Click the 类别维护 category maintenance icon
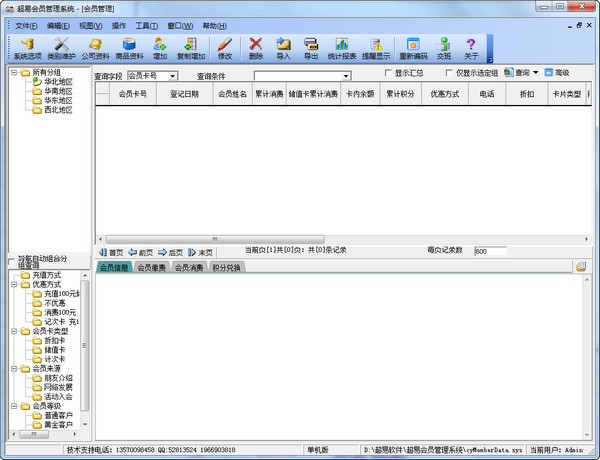The image size is (600, 460). pyautogui.click(x=62, y=48)
